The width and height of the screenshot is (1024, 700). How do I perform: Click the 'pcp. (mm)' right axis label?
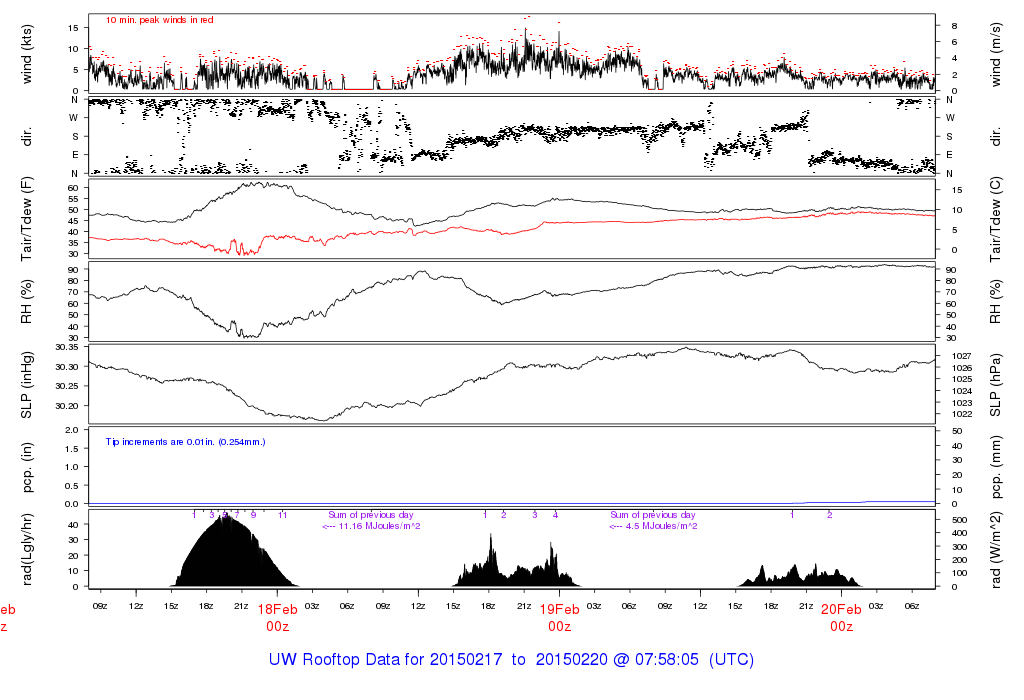996,467
